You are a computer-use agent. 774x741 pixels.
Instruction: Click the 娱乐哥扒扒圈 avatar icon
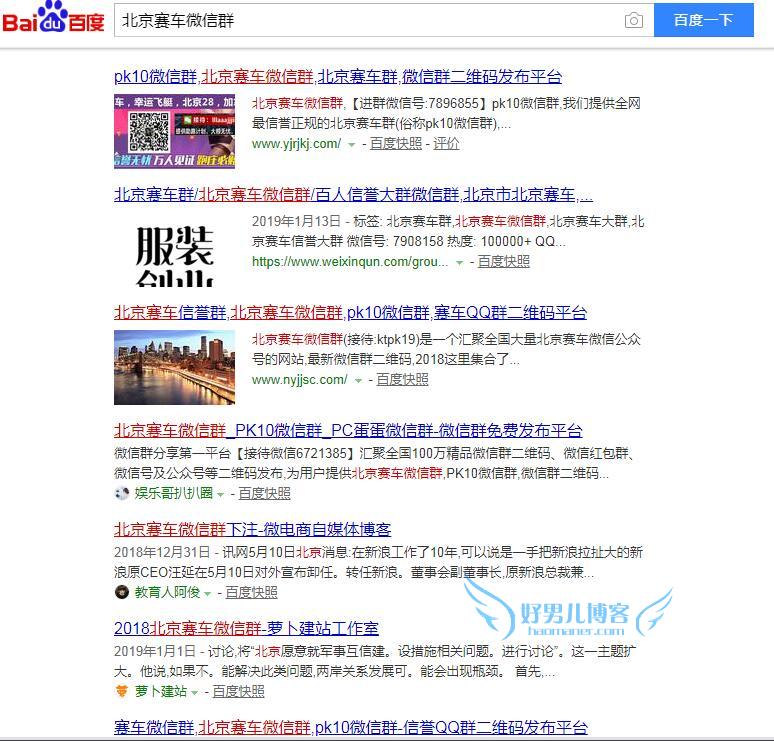[121, 493]
